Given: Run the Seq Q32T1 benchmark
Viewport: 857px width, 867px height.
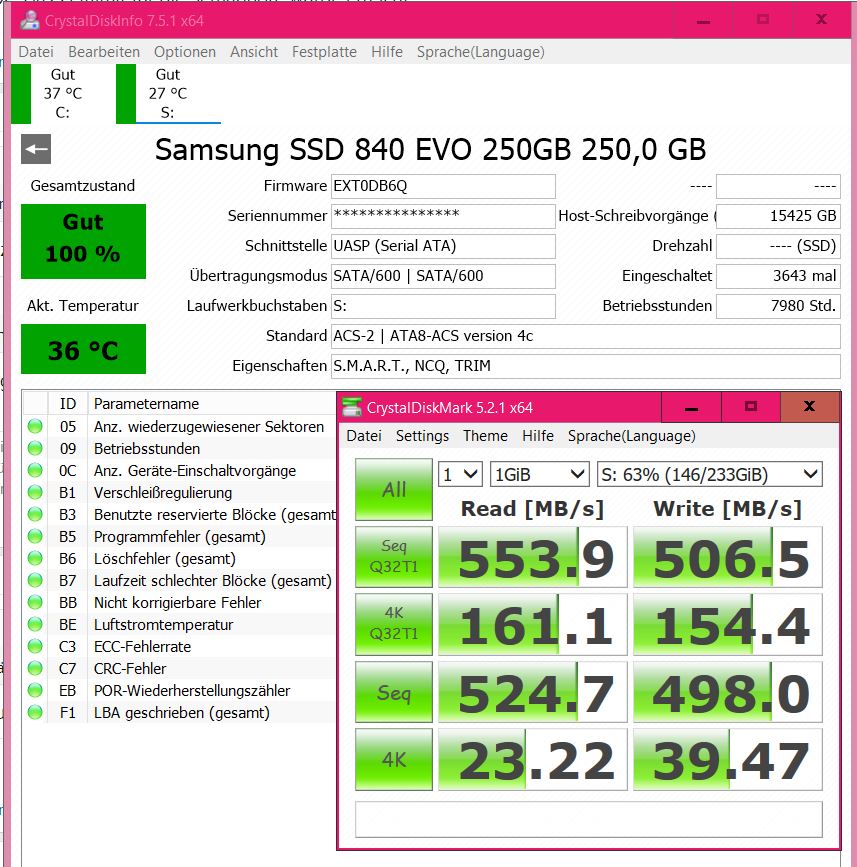Looking at the screenshot, I should tap(394, 556).
